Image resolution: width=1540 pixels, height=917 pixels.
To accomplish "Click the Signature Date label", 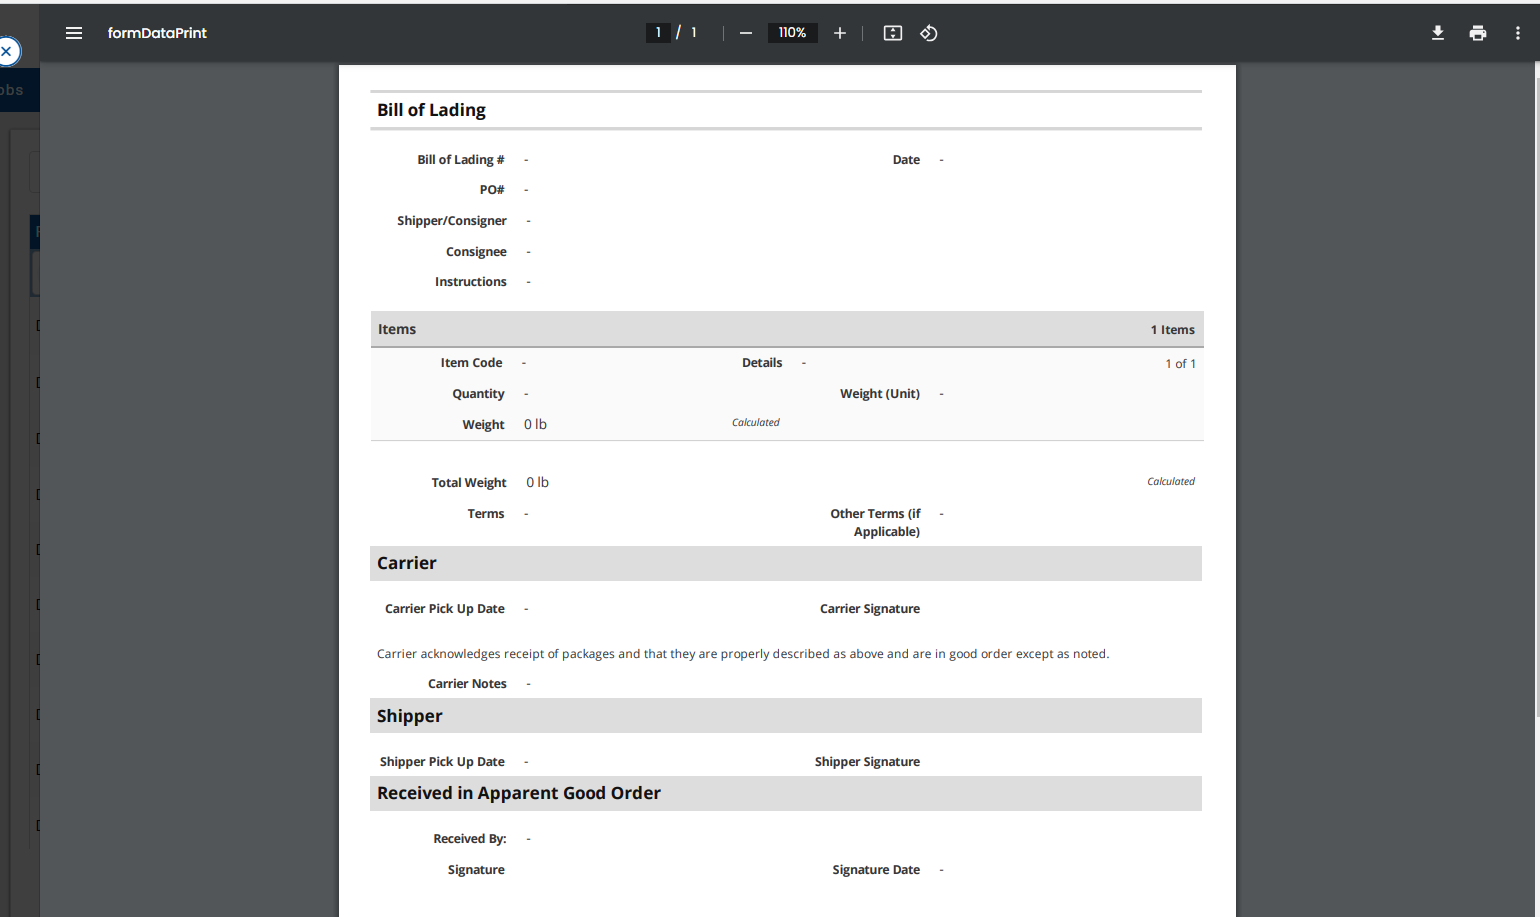I will (x=876, y=870).
